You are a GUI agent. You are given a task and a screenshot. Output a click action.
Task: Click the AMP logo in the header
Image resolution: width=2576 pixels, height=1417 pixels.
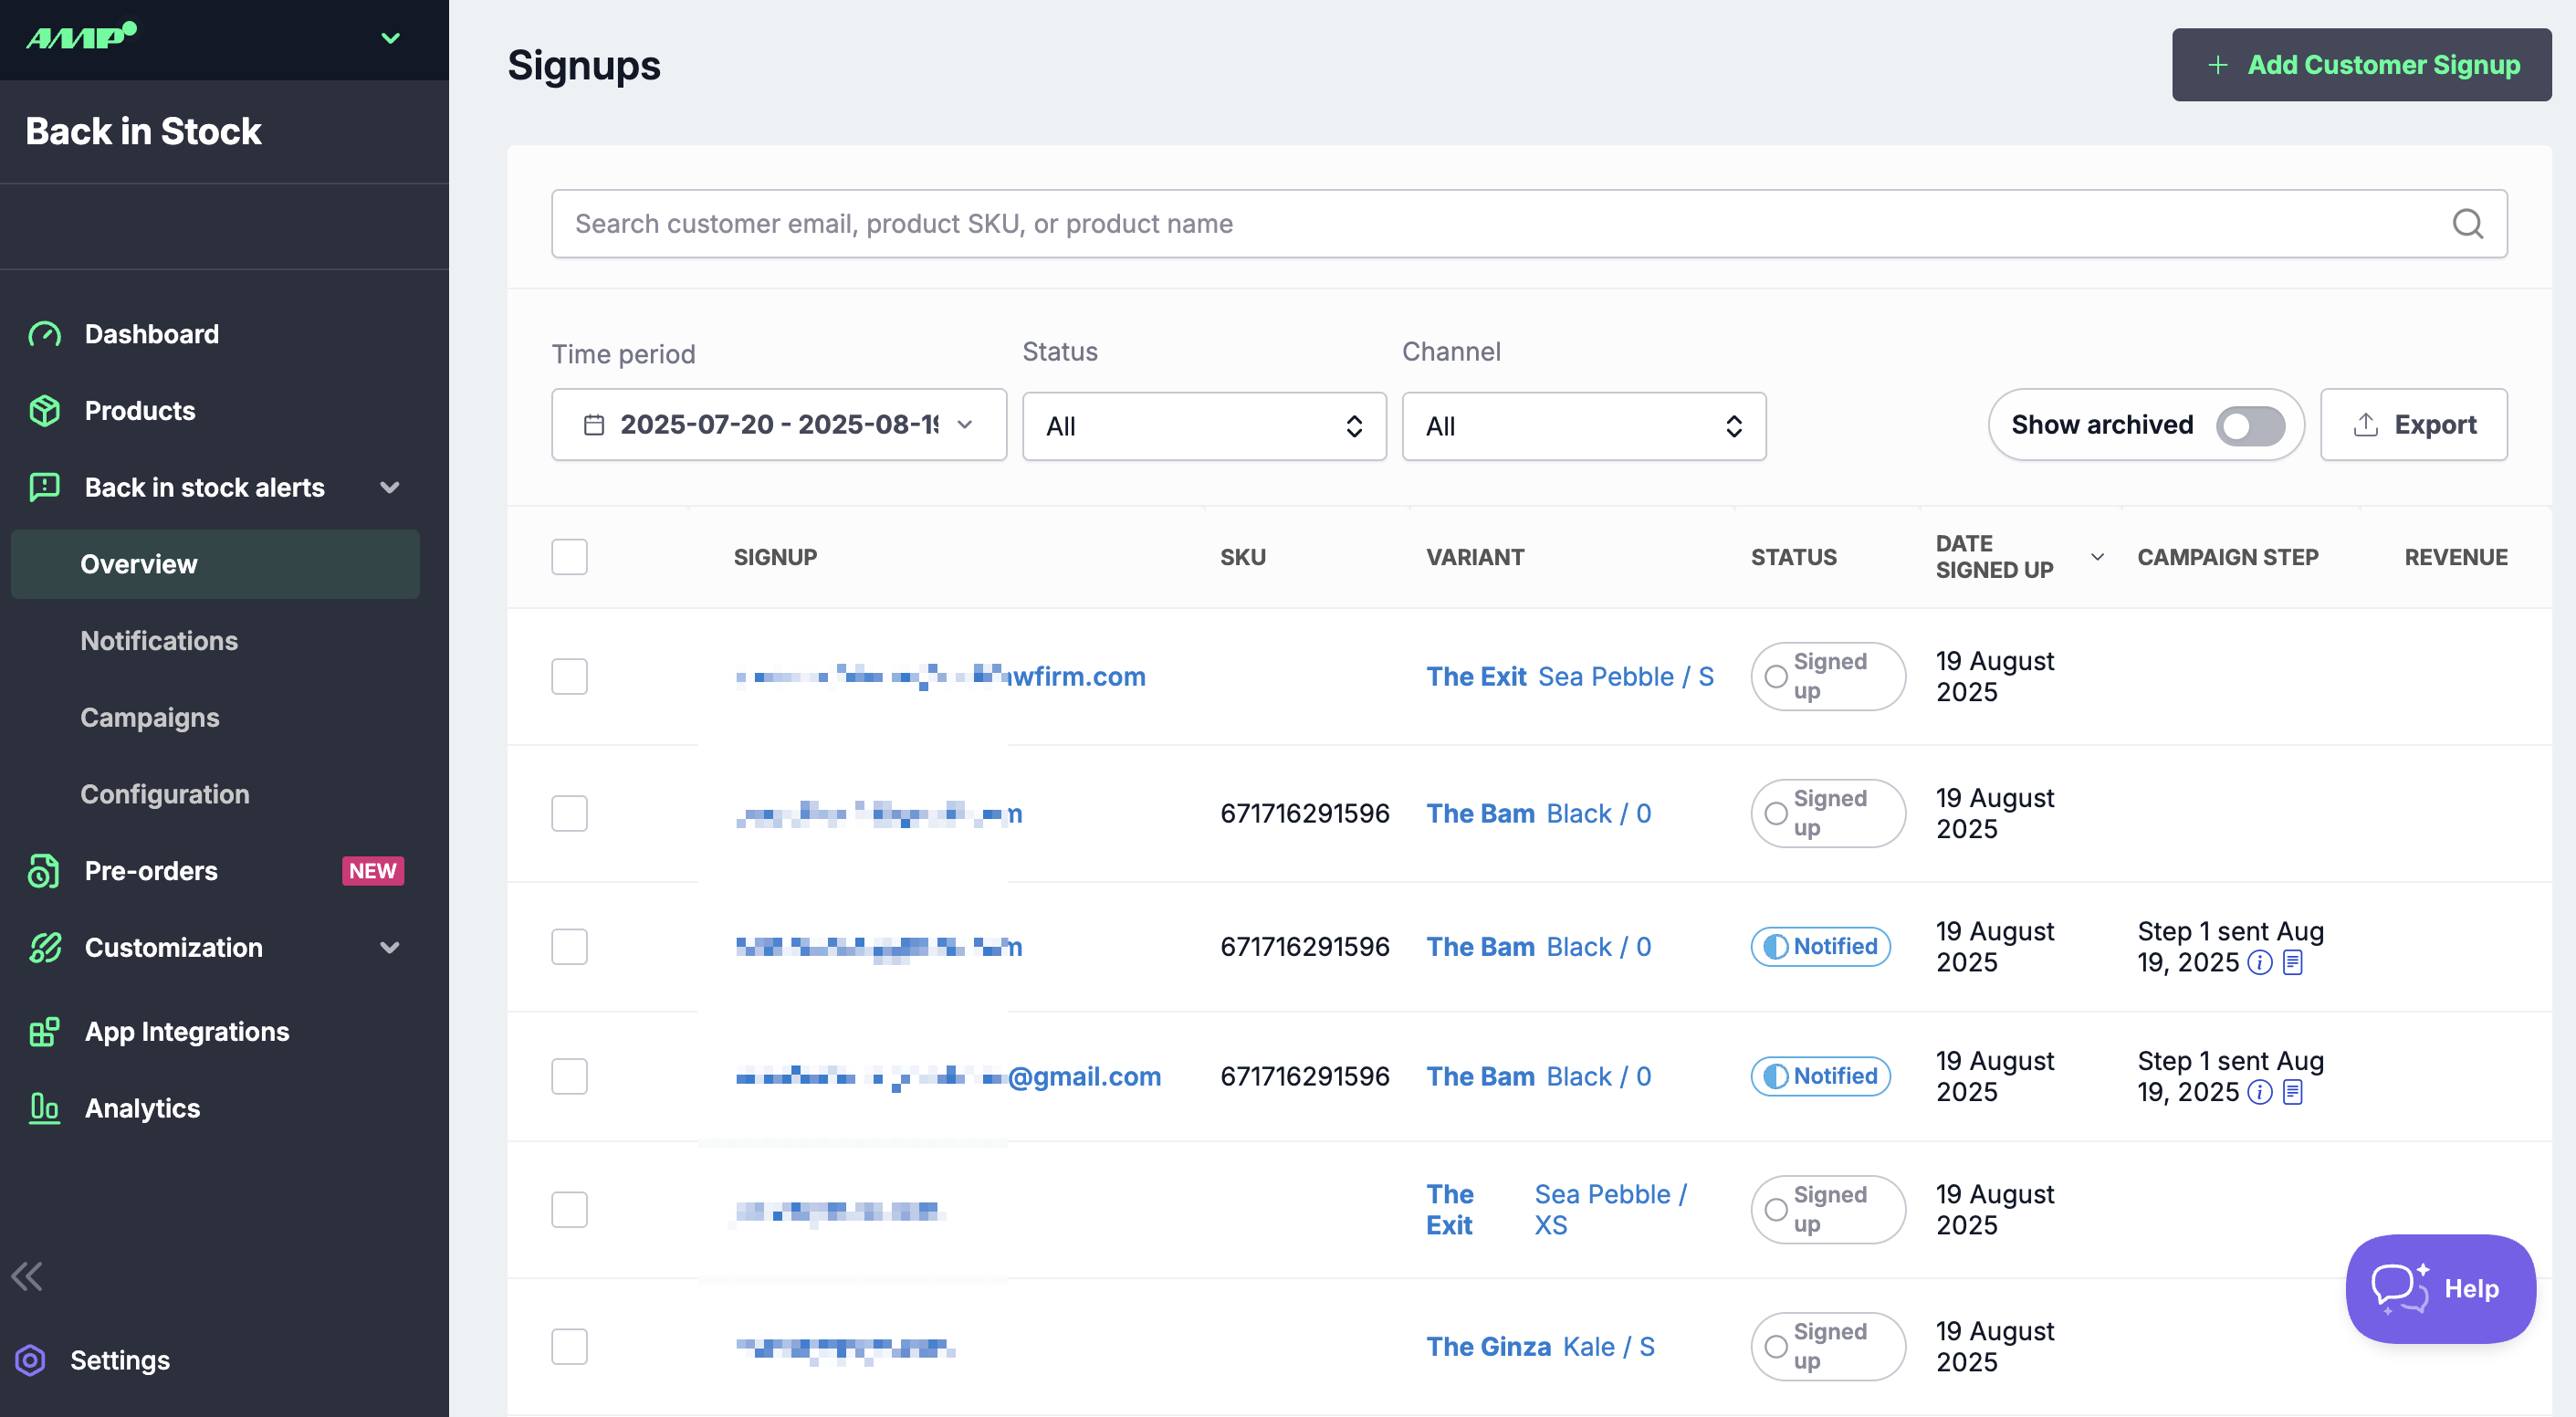click(x=81, y=36)
